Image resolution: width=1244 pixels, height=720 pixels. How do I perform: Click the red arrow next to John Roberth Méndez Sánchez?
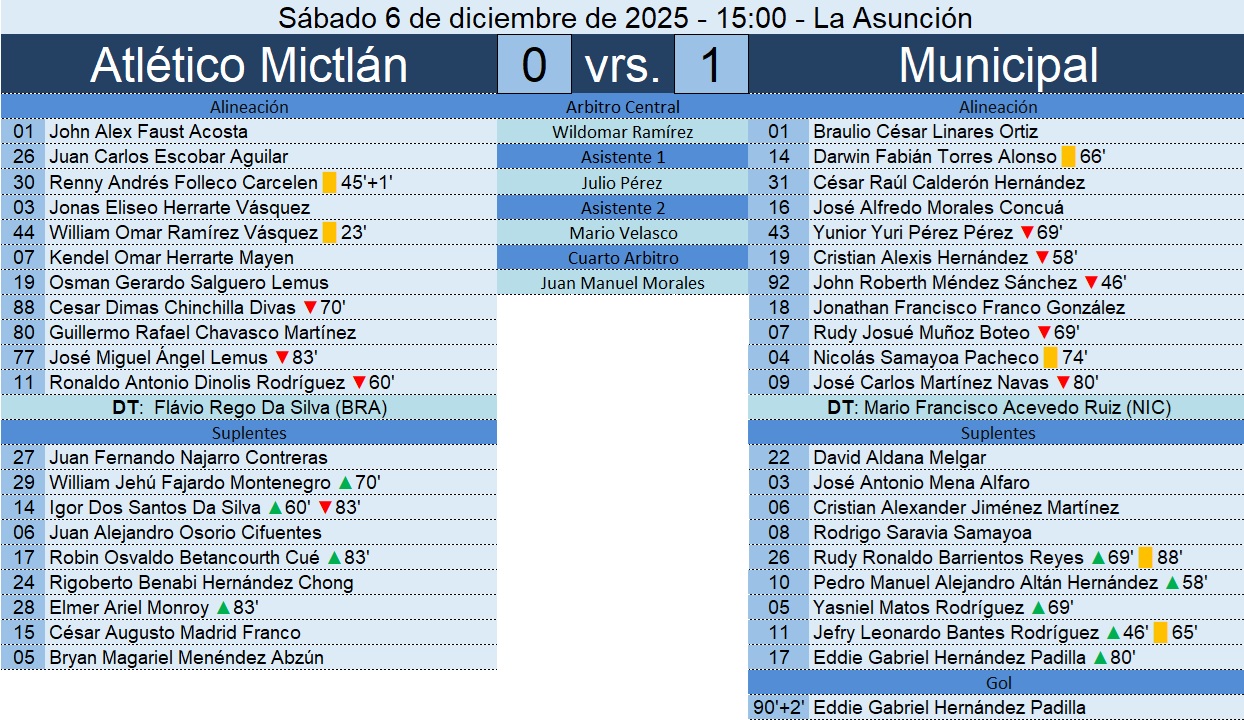point(1091,282)
